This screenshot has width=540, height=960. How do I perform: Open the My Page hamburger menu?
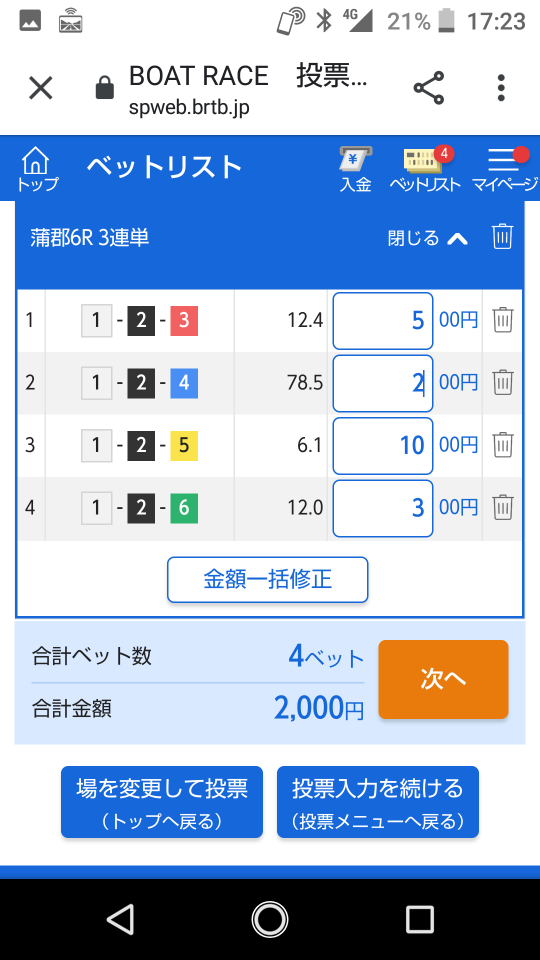tap(504, 170)
